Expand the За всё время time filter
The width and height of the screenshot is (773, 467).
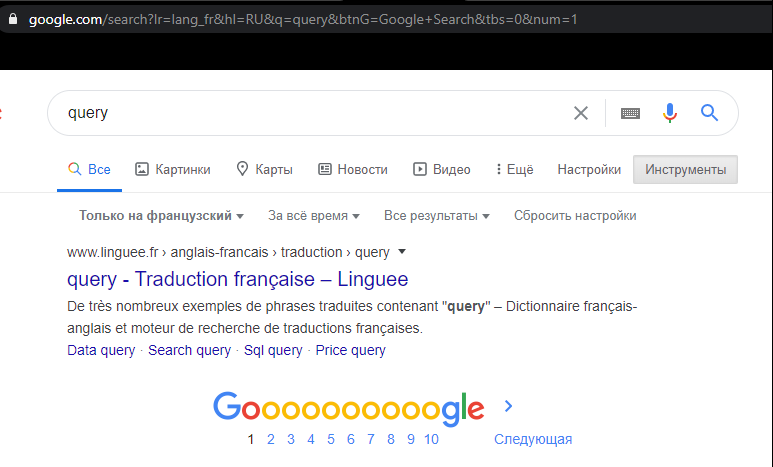click(x=314, y=216)
